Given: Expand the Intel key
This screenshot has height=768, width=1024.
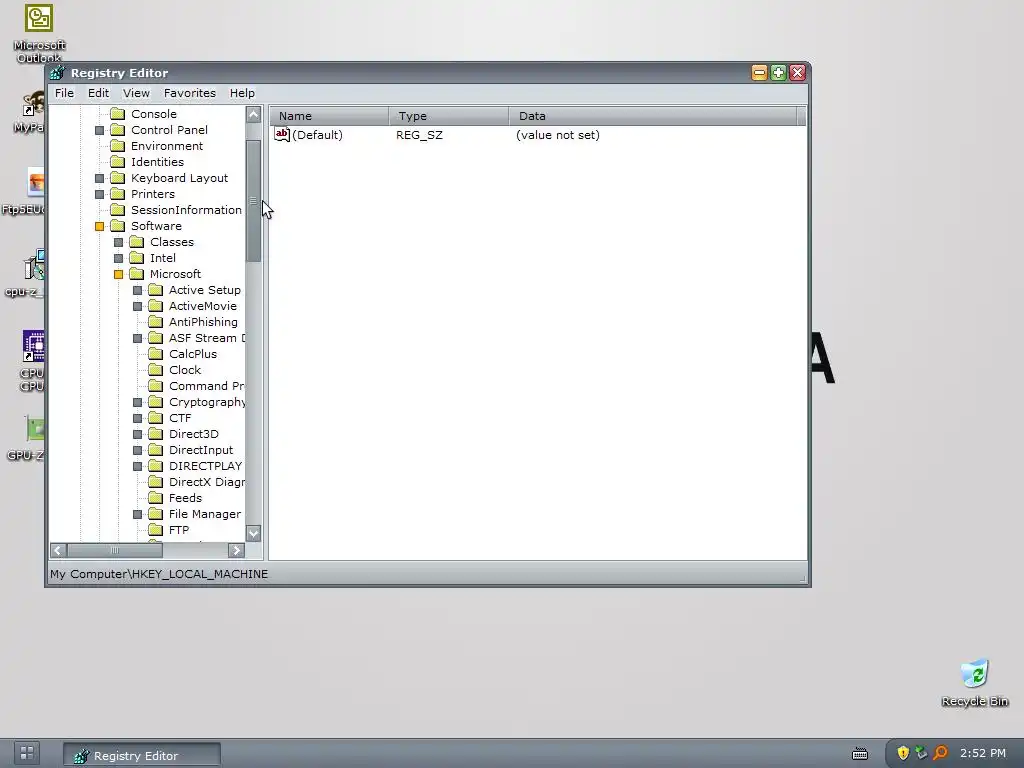Looking at the screenshot, I should pyautogui.click(x=118, y=259).
